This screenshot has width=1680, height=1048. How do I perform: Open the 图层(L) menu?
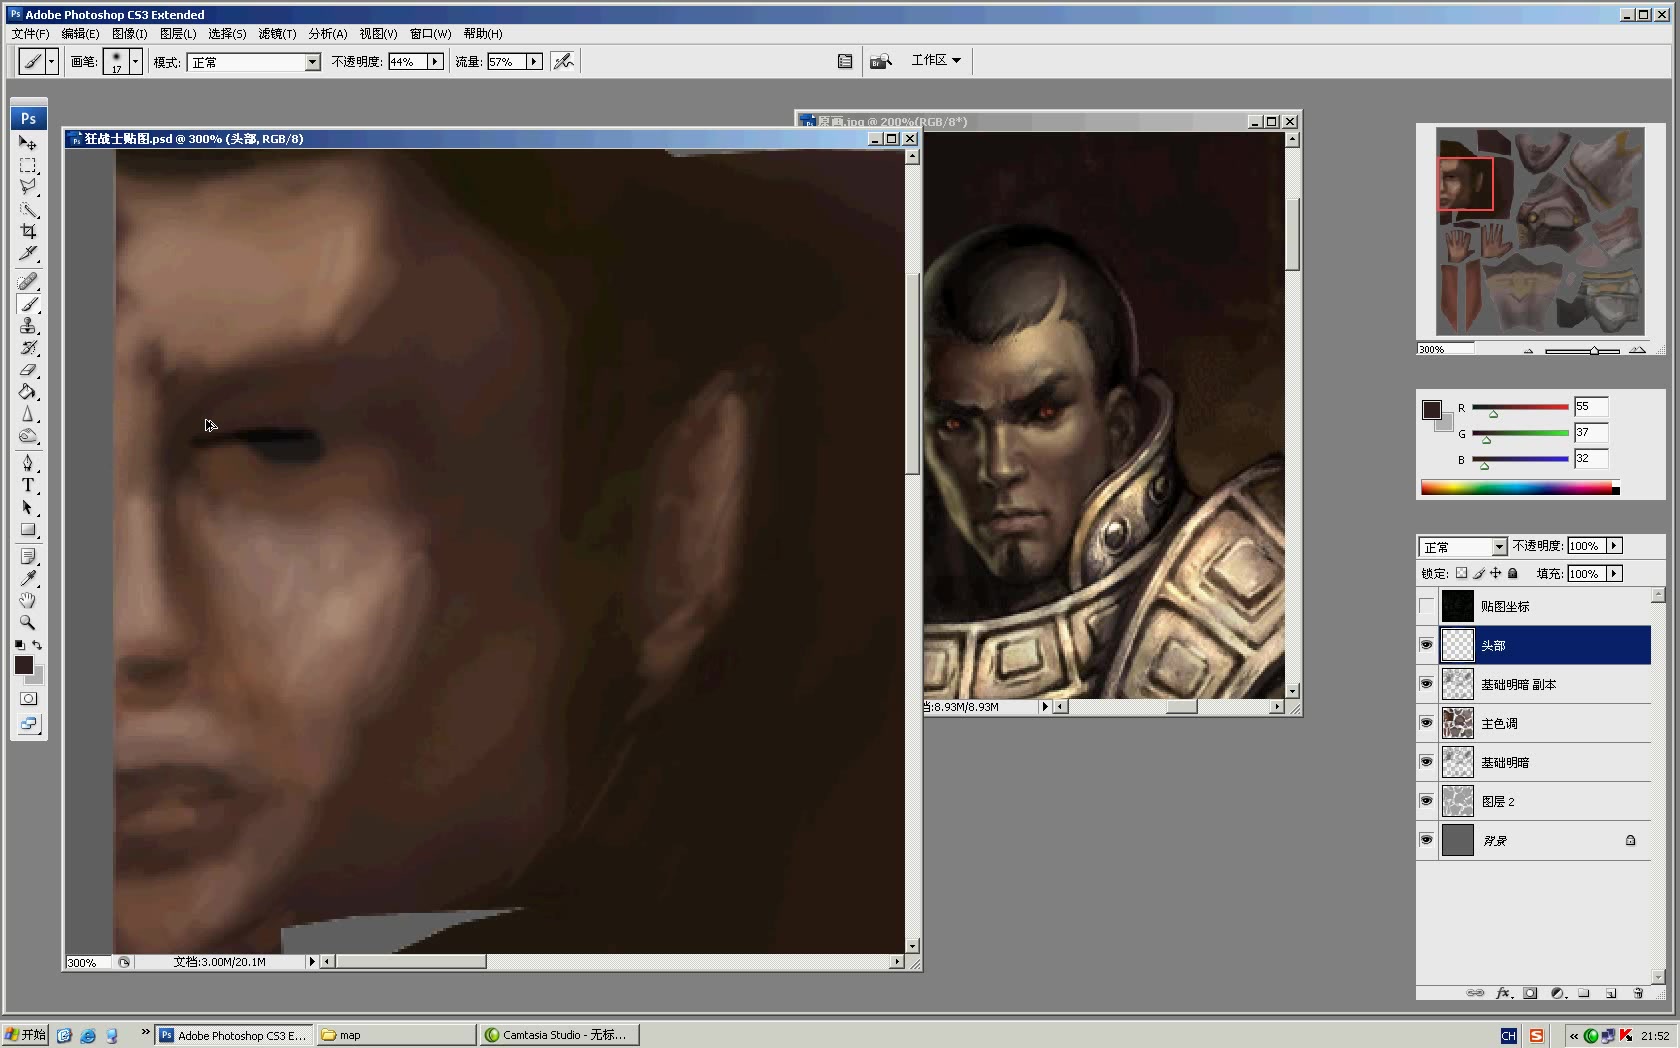pyautogui.click(x=178, y=34)
